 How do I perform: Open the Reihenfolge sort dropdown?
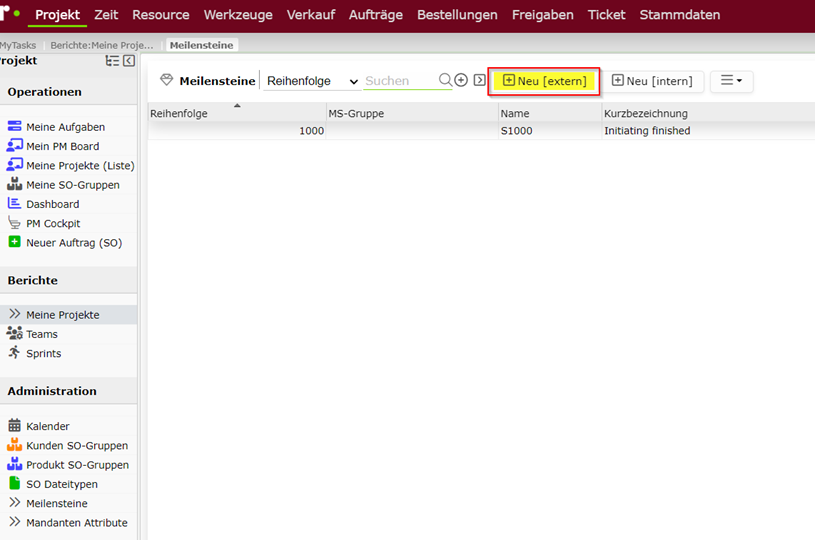(x=312, y=81)
